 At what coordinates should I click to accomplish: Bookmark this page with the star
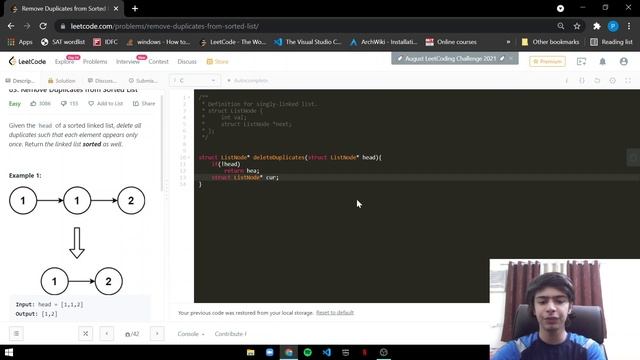[x=577, y=26]
